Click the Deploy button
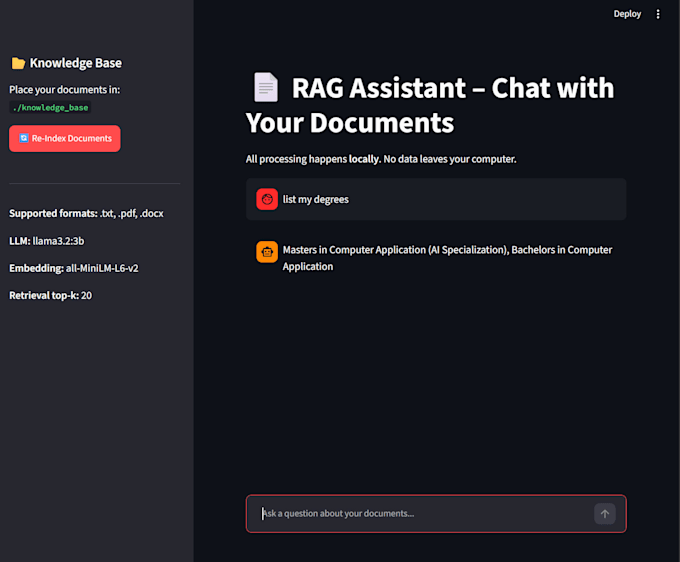680x562 pixels. (627, 14)
